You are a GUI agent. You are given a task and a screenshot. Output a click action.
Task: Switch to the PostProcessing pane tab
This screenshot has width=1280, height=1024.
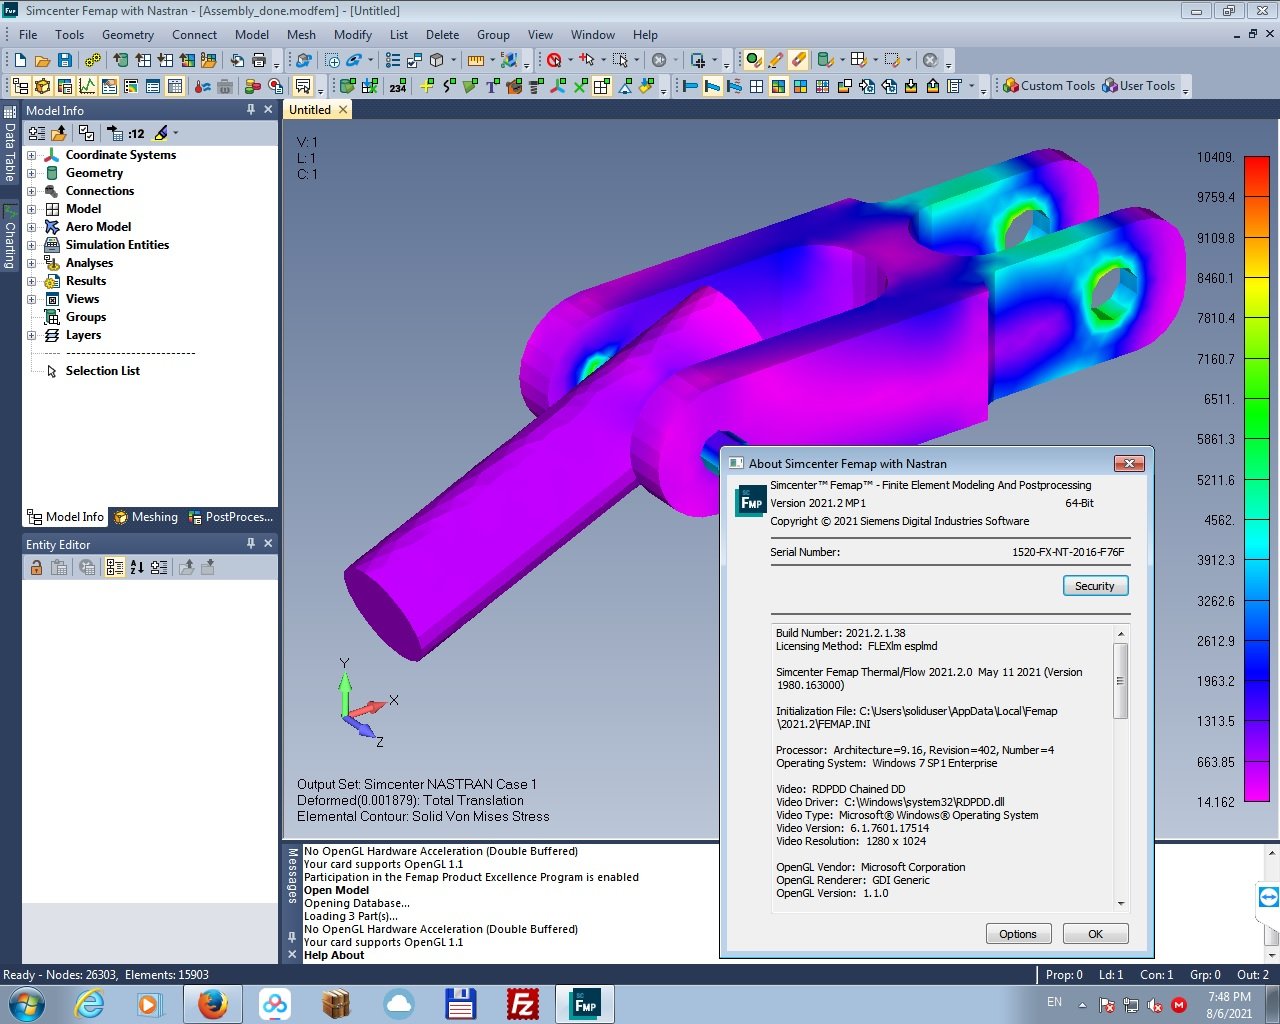(x=230, y=517)
